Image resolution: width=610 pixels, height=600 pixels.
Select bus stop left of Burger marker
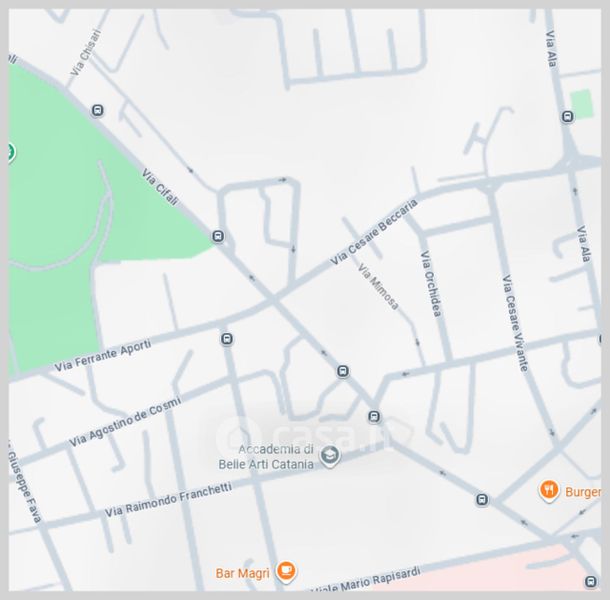click(x=482, y=499)
